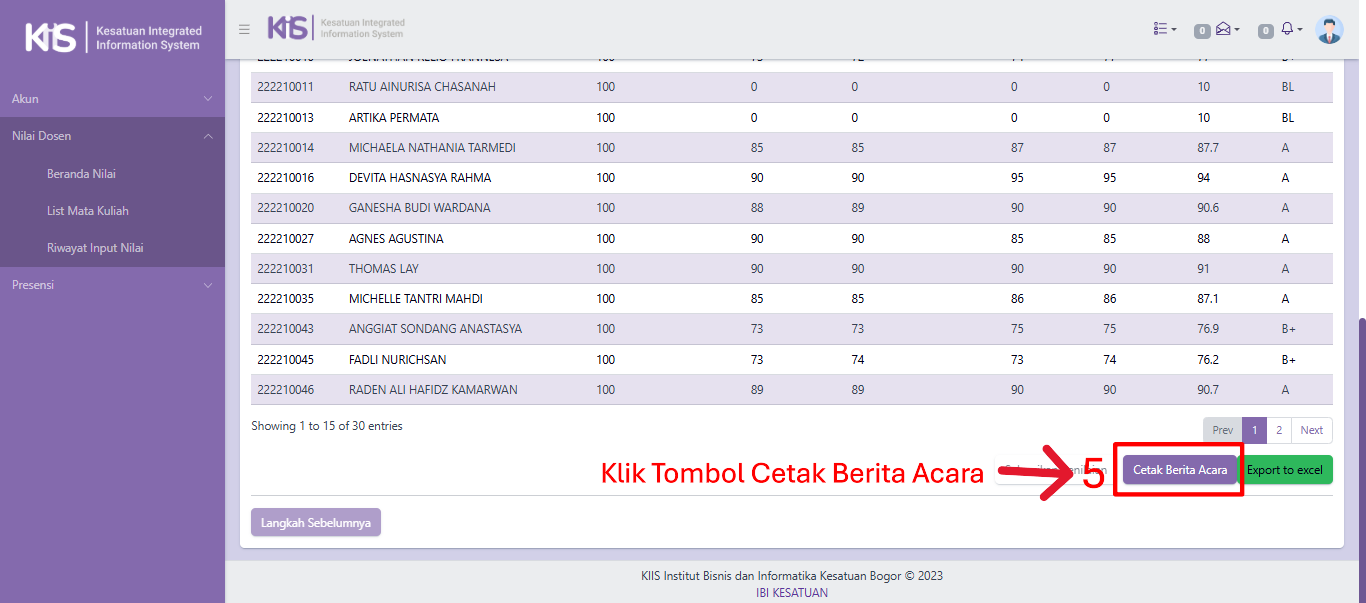The height and width of the screenshot is (603, 1366).
Task: Go to page 2 of entries
Action: tap(1279, 430)
